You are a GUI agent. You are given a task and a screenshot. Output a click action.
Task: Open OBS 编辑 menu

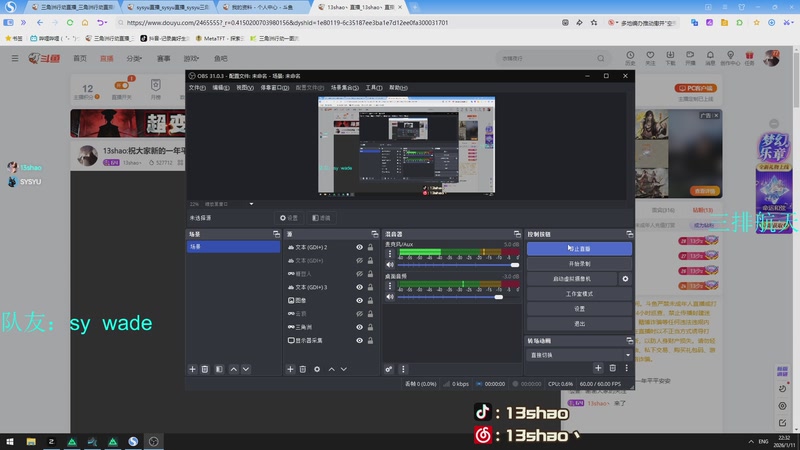click(x=220, y=88)
